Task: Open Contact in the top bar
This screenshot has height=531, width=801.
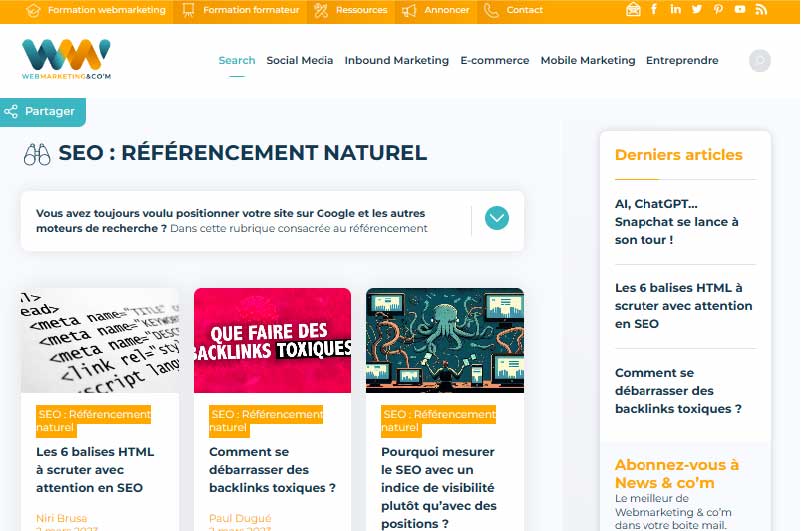Action: (x=524, y=10)
